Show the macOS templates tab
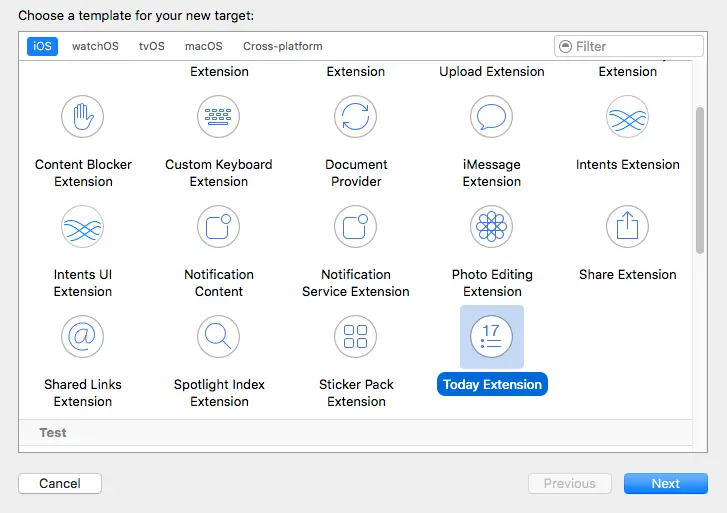The height and width of the screenshot is (513, 727). pyautogui.click(x=204, y=46)
